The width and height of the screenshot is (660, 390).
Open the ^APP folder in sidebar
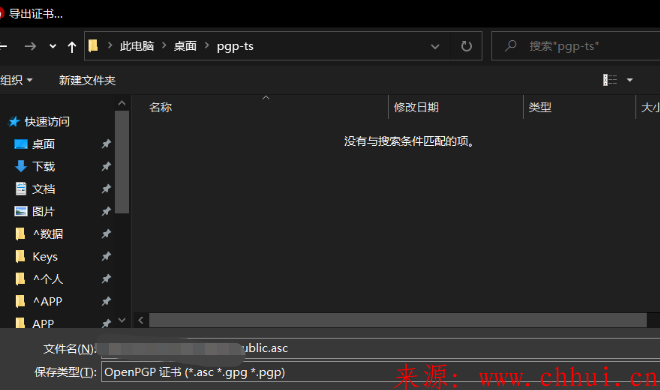[48, 301]
